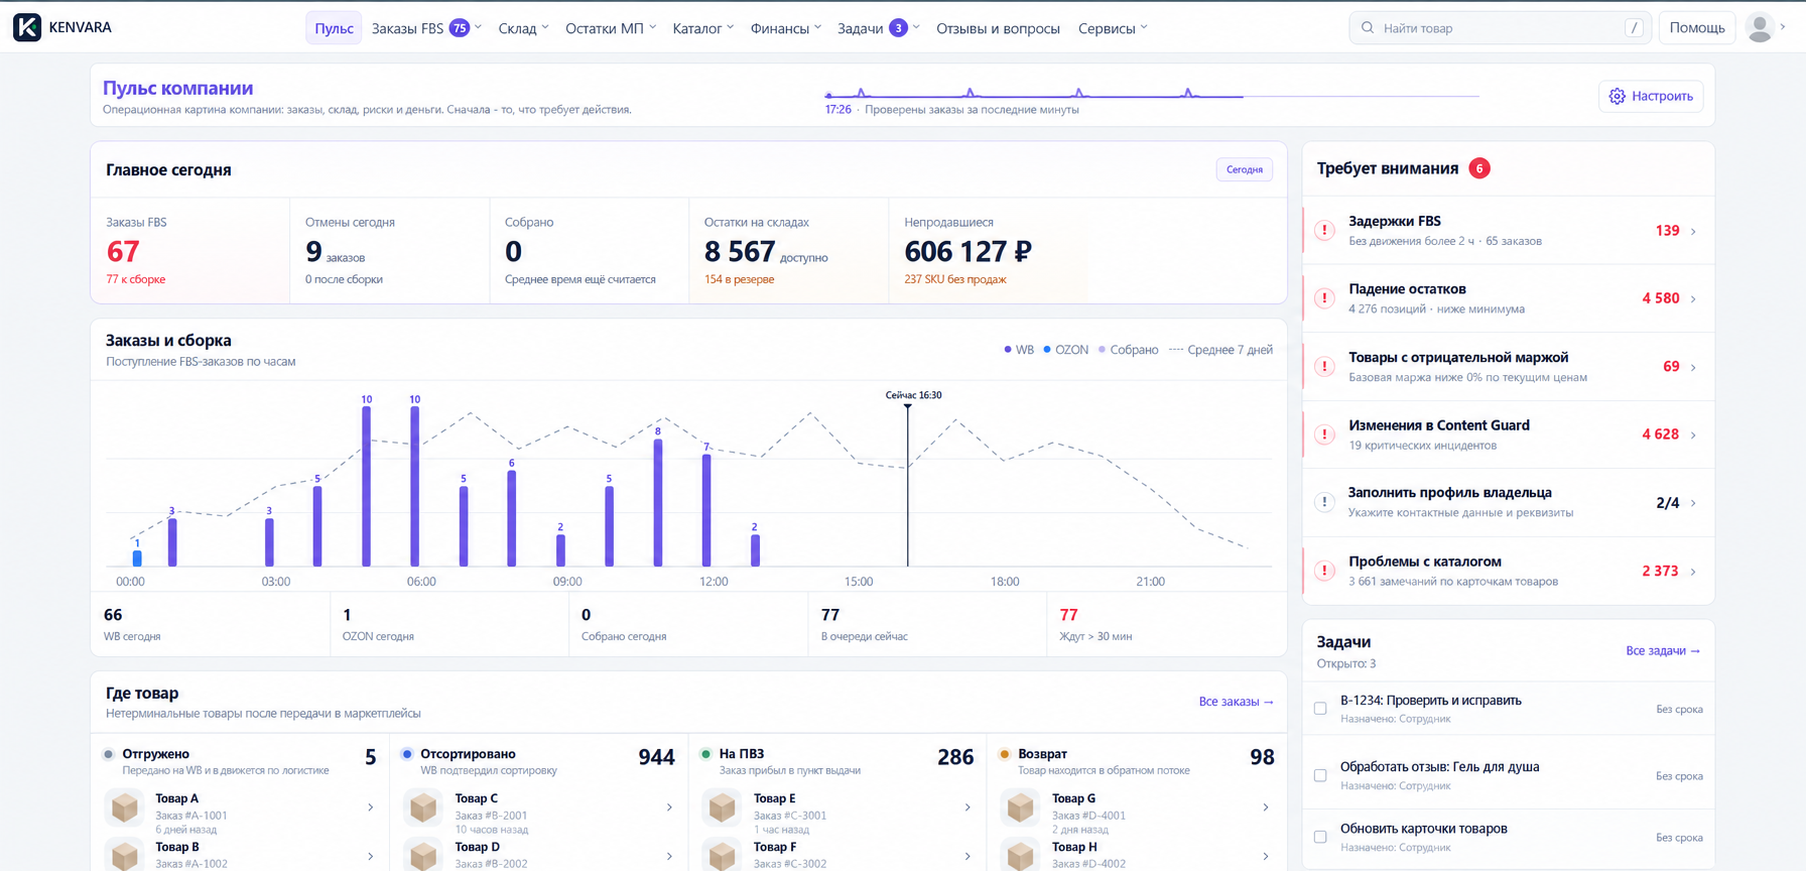
Task: Click the Настроить button
Action: click(x=1651, y=96)
